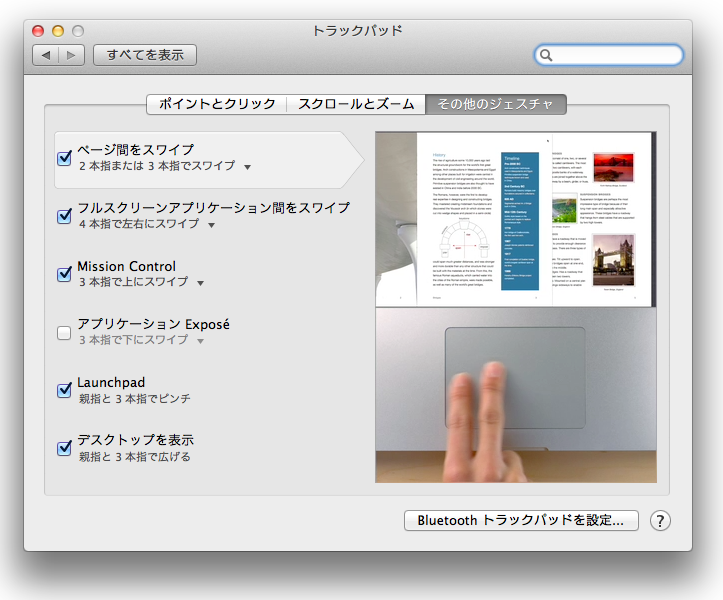Open the 3本指で上にスワイプ dropdown
The width and height of the screenshot is (723, 600).
click(x=201, y=283)
